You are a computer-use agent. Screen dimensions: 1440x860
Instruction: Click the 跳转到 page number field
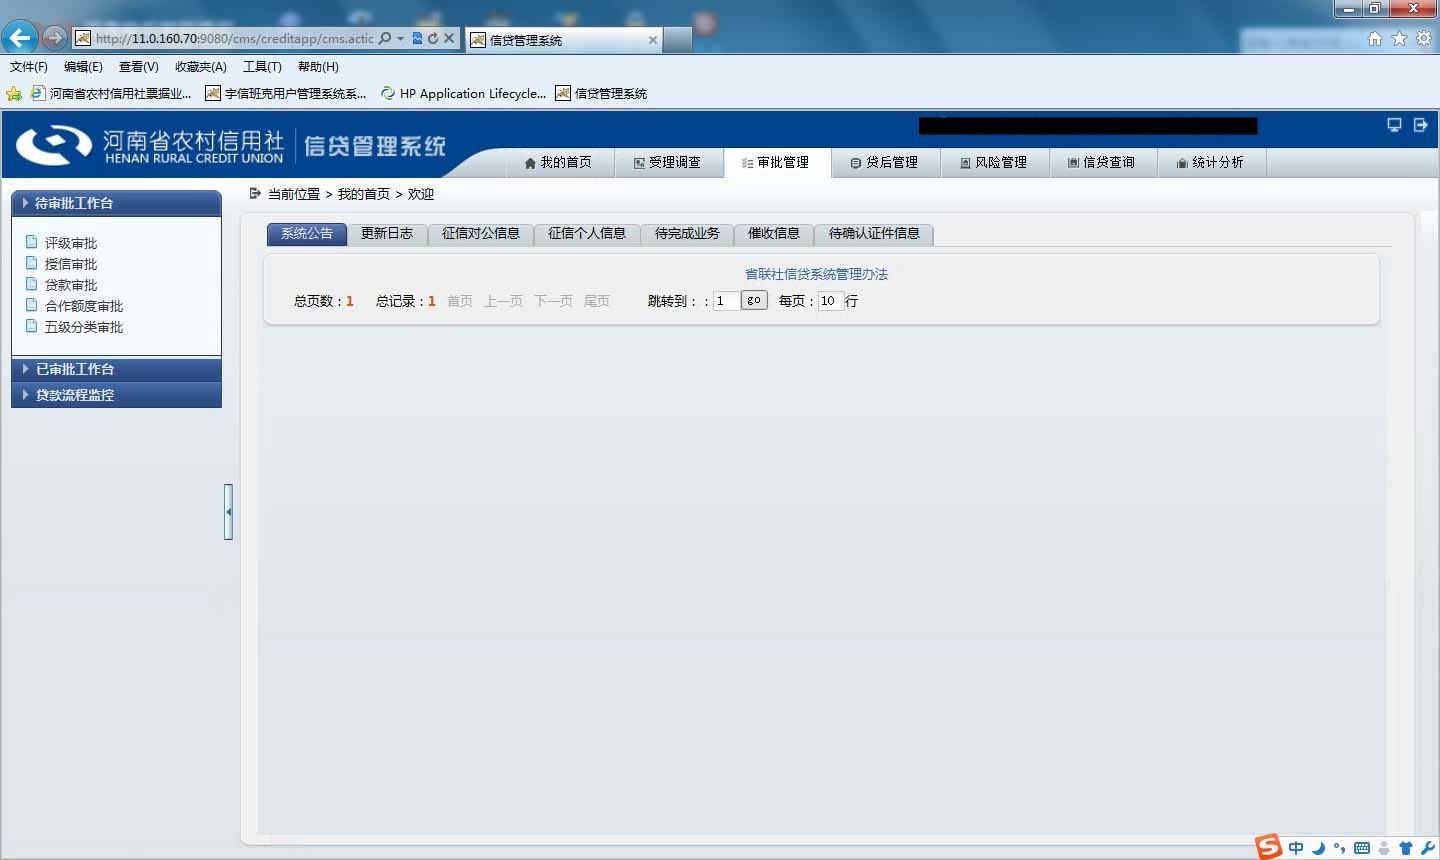726,301
